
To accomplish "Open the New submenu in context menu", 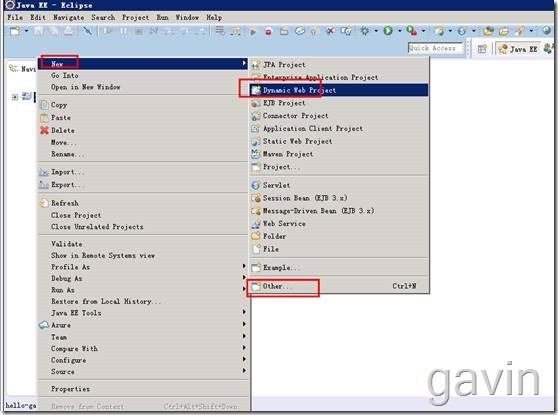I will coord(142,64).
